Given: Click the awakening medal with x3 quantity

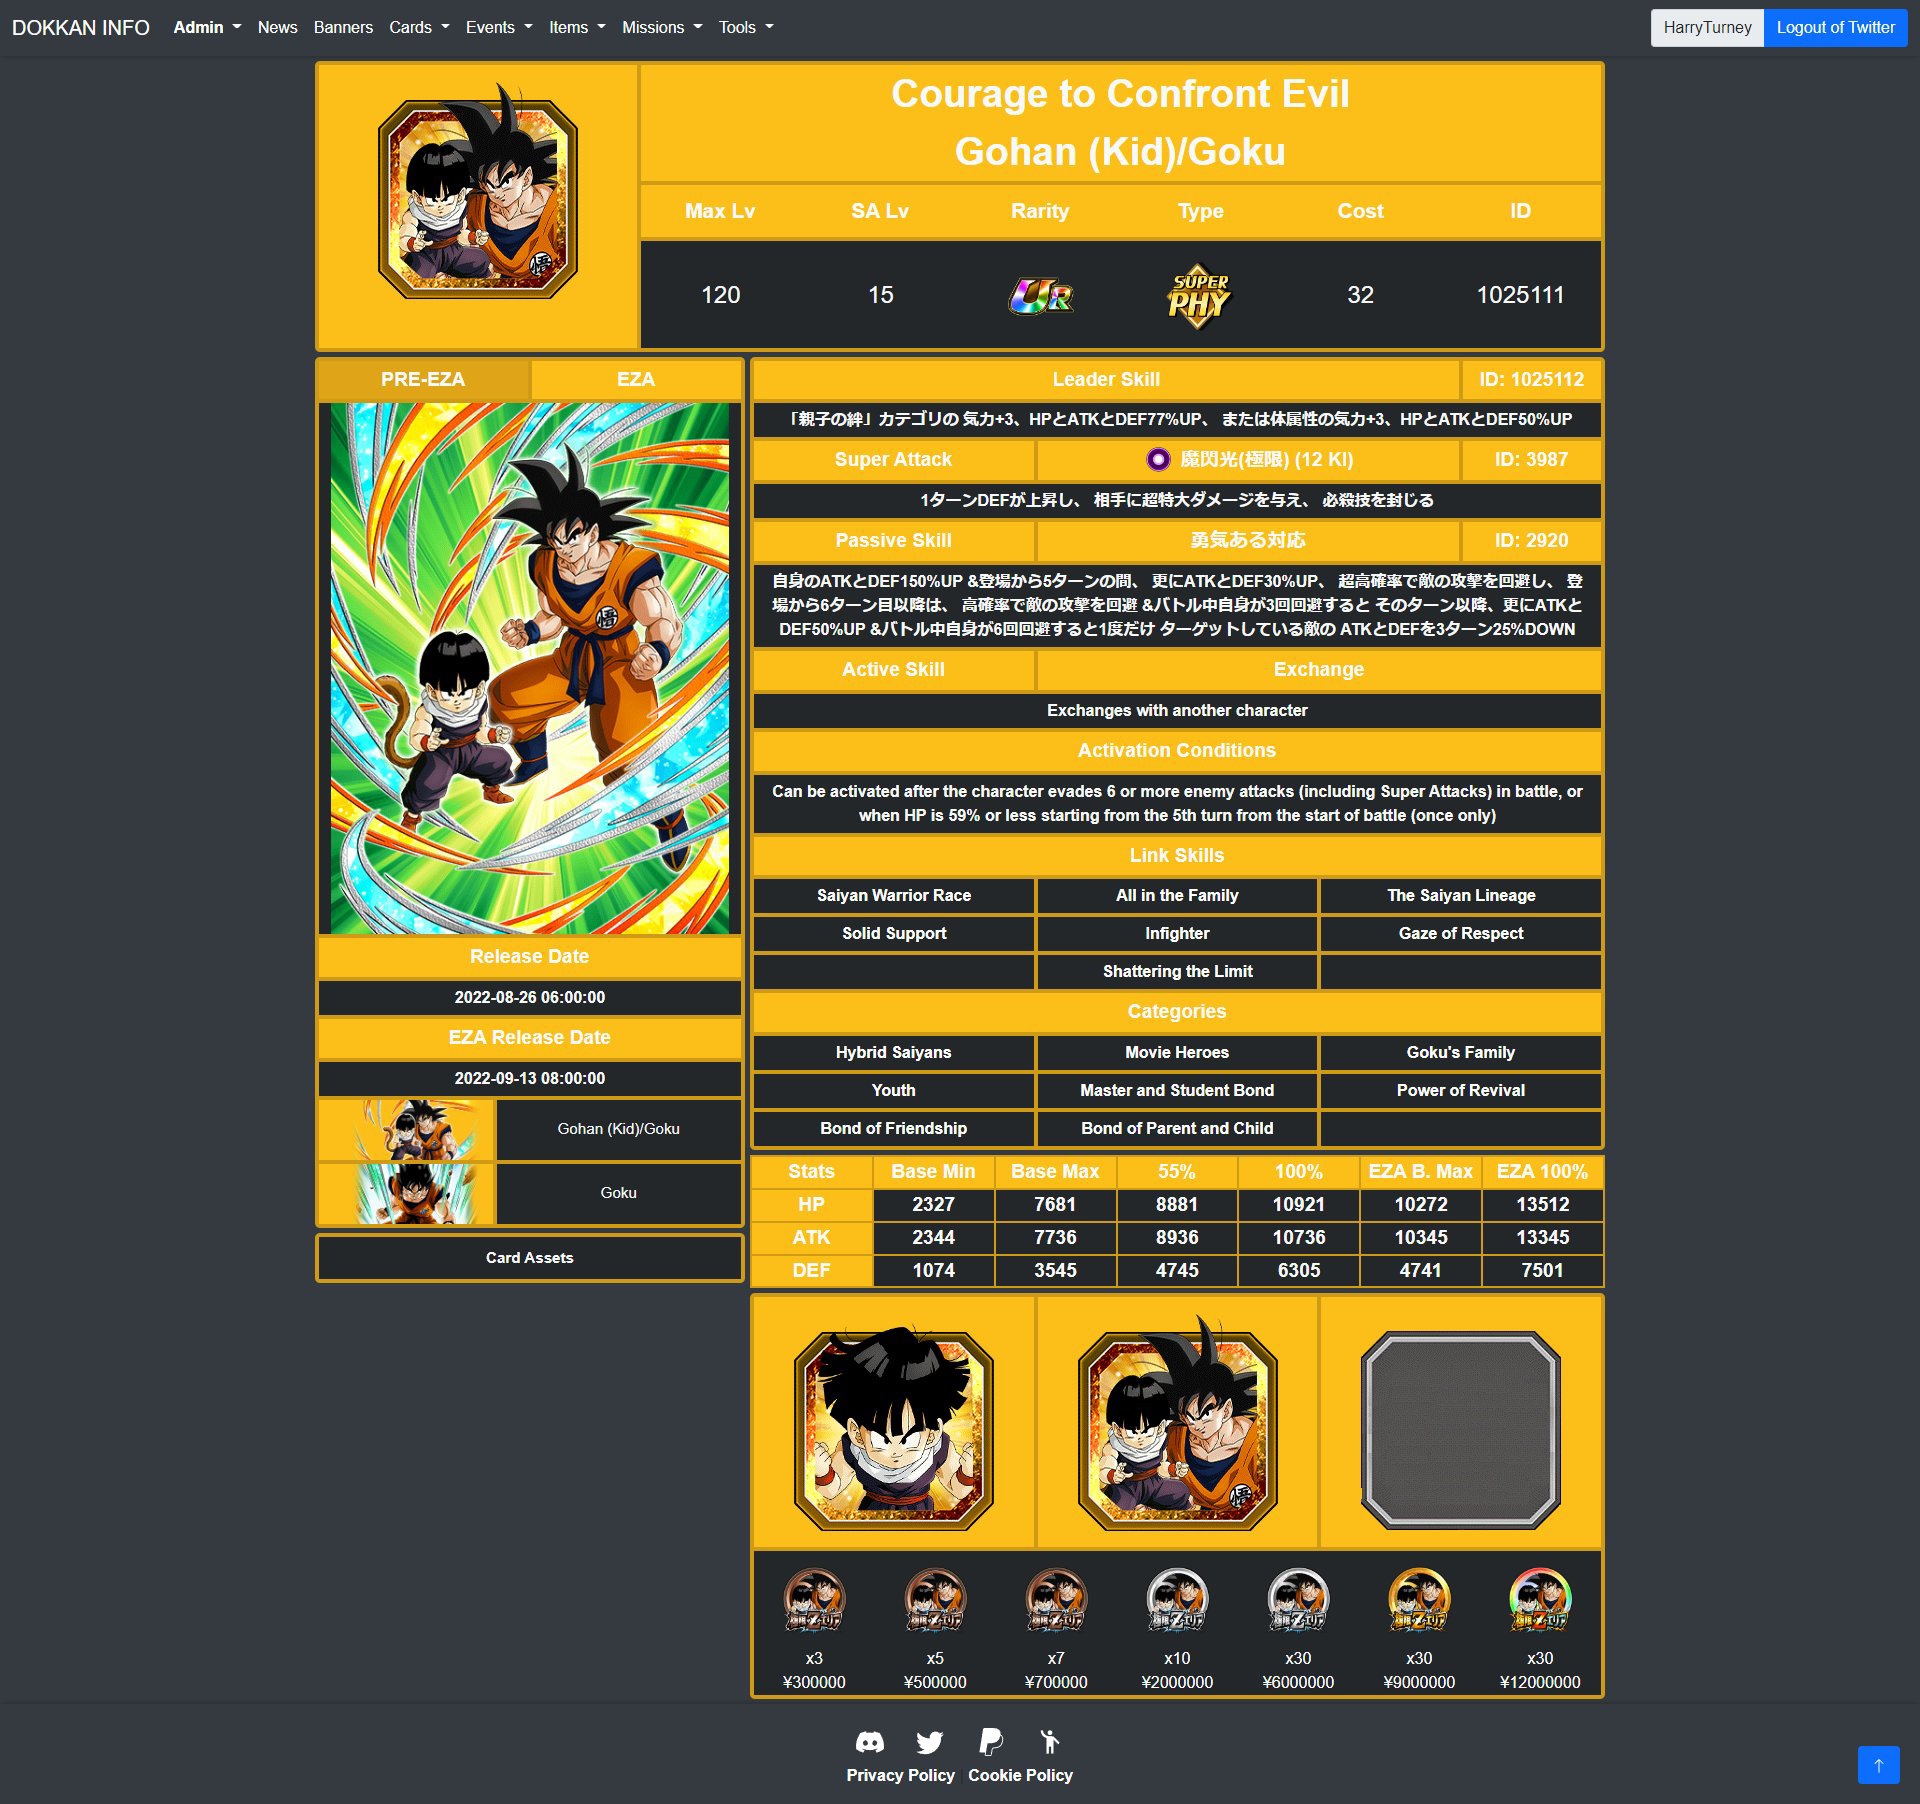Looking at the screenshot, I should coord(814,1599).
